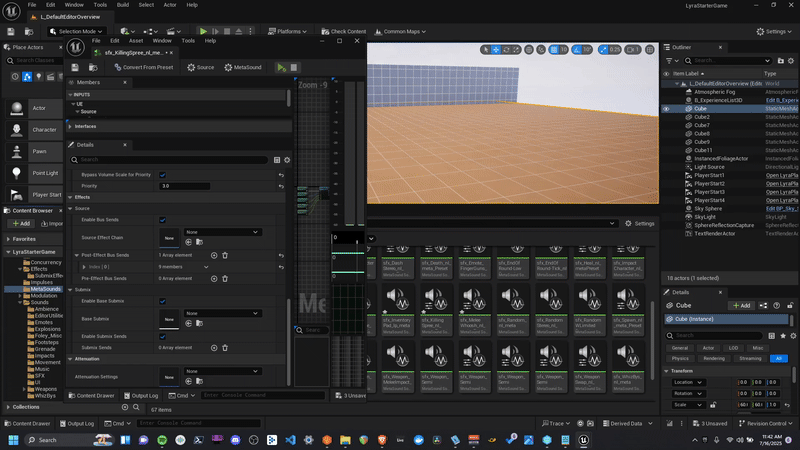Viewport: 800px width, 450px height.
Task: Expand the Index [0] array entry
Action: point(84,267)
